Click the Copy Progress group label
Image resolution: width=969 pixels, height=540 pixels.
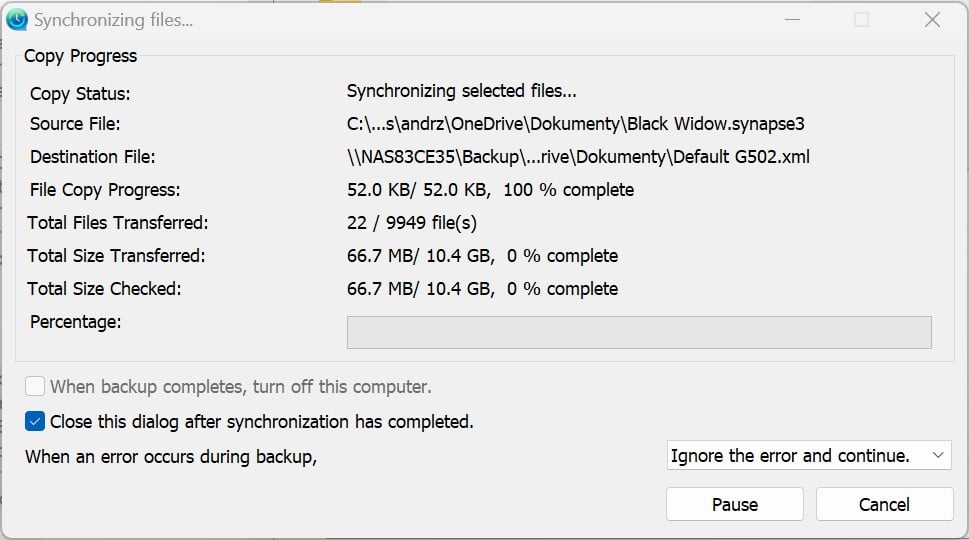tap(80, 56)
